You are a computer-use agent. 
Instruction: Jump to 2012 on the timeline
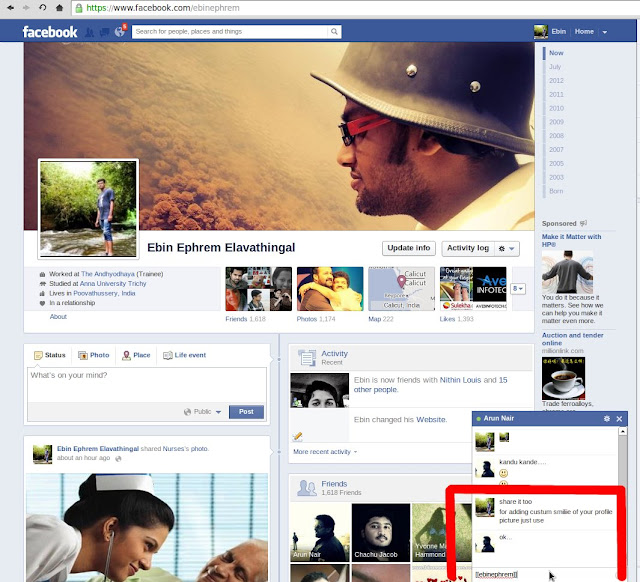(x=556, y=80)
